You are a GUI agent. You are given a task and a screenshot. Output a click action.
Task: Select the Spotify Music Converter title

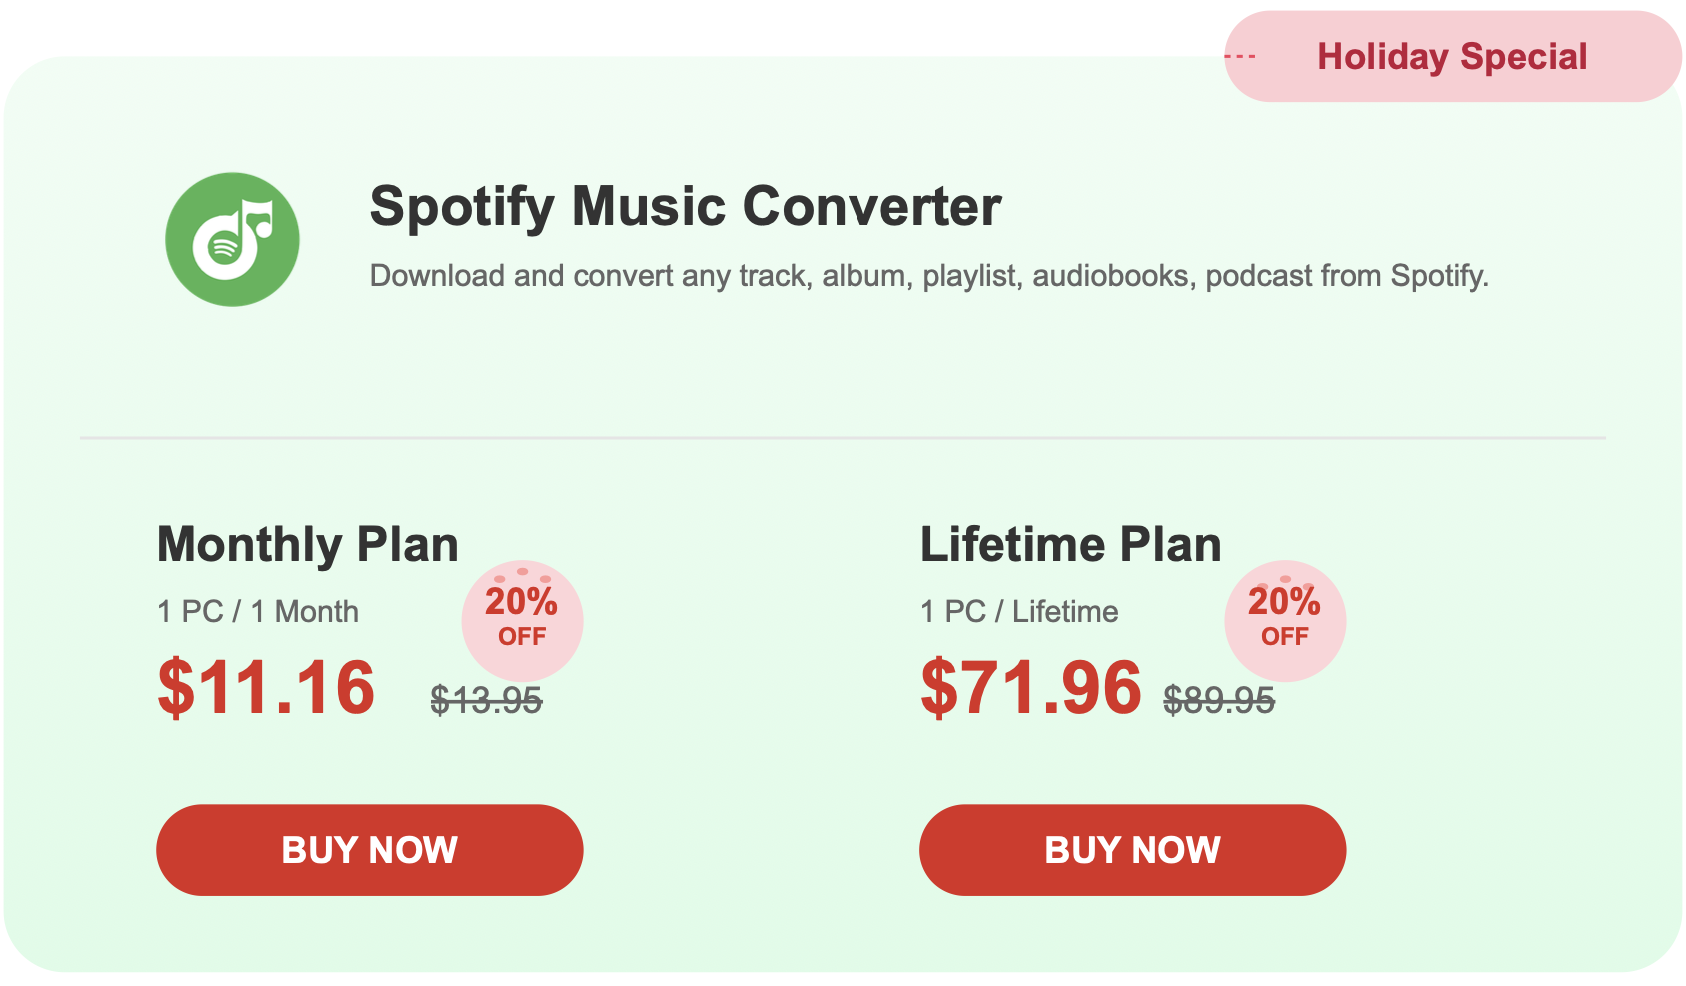(685, 207)
